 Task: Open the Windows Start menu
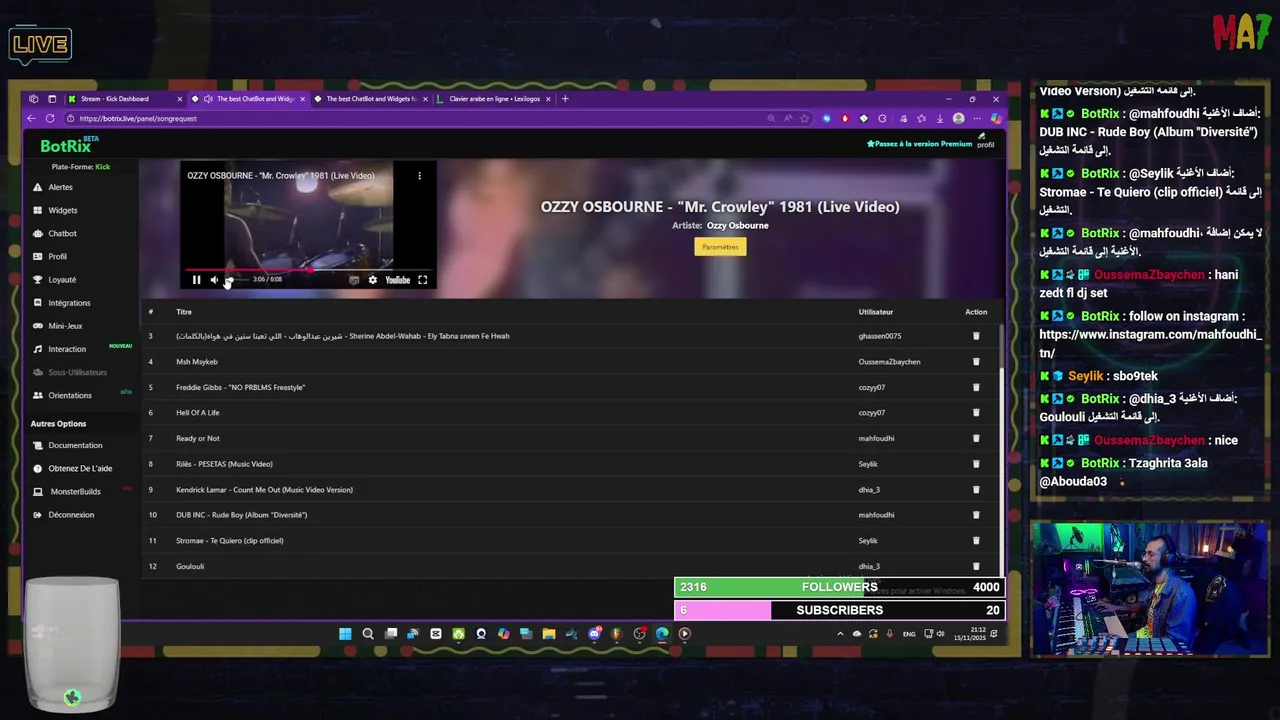pos(345,634)
